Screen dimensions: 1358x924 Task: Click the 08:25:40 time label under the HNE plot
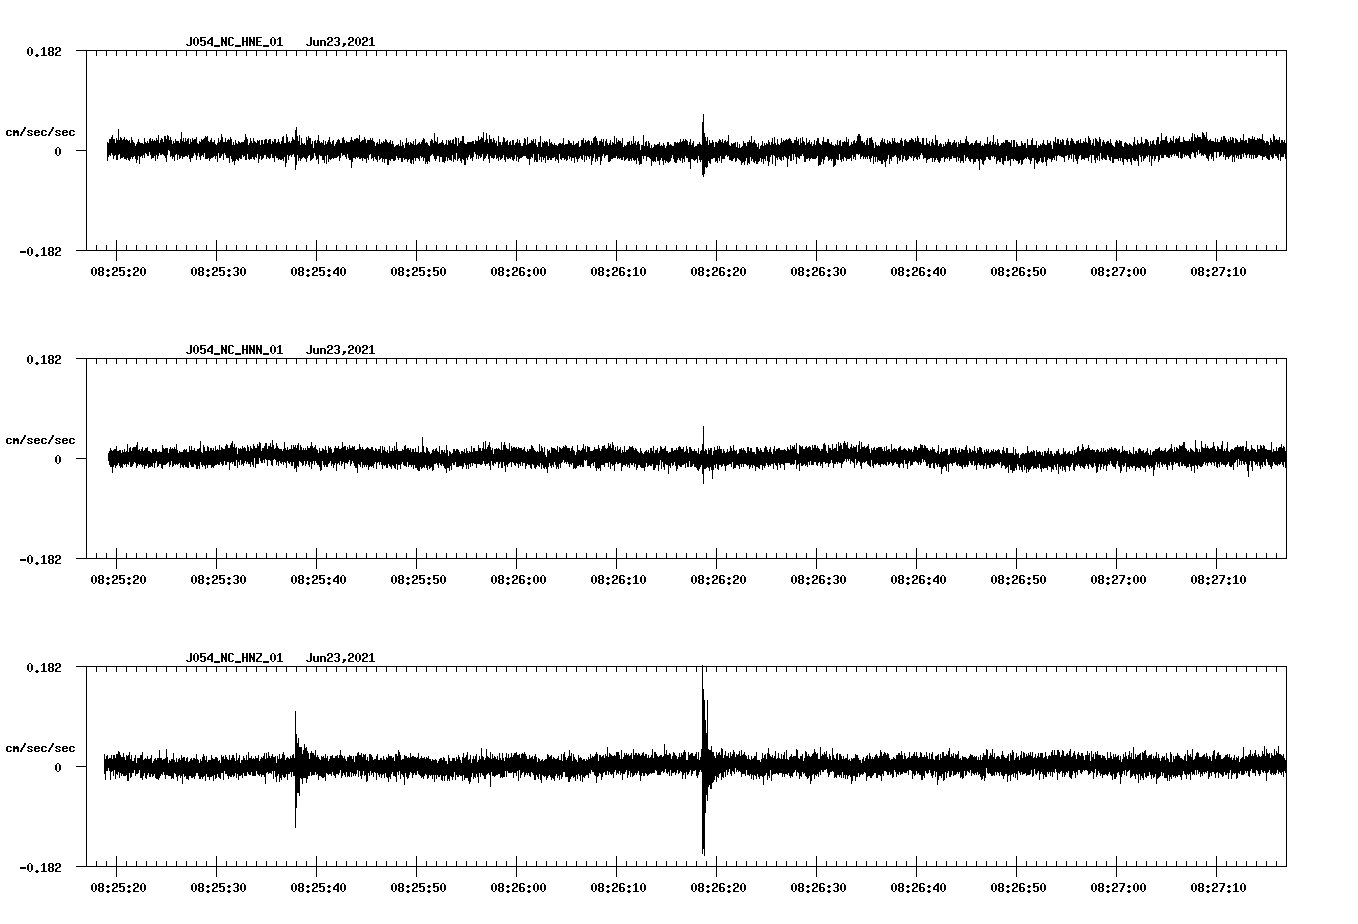coord(318,272)
